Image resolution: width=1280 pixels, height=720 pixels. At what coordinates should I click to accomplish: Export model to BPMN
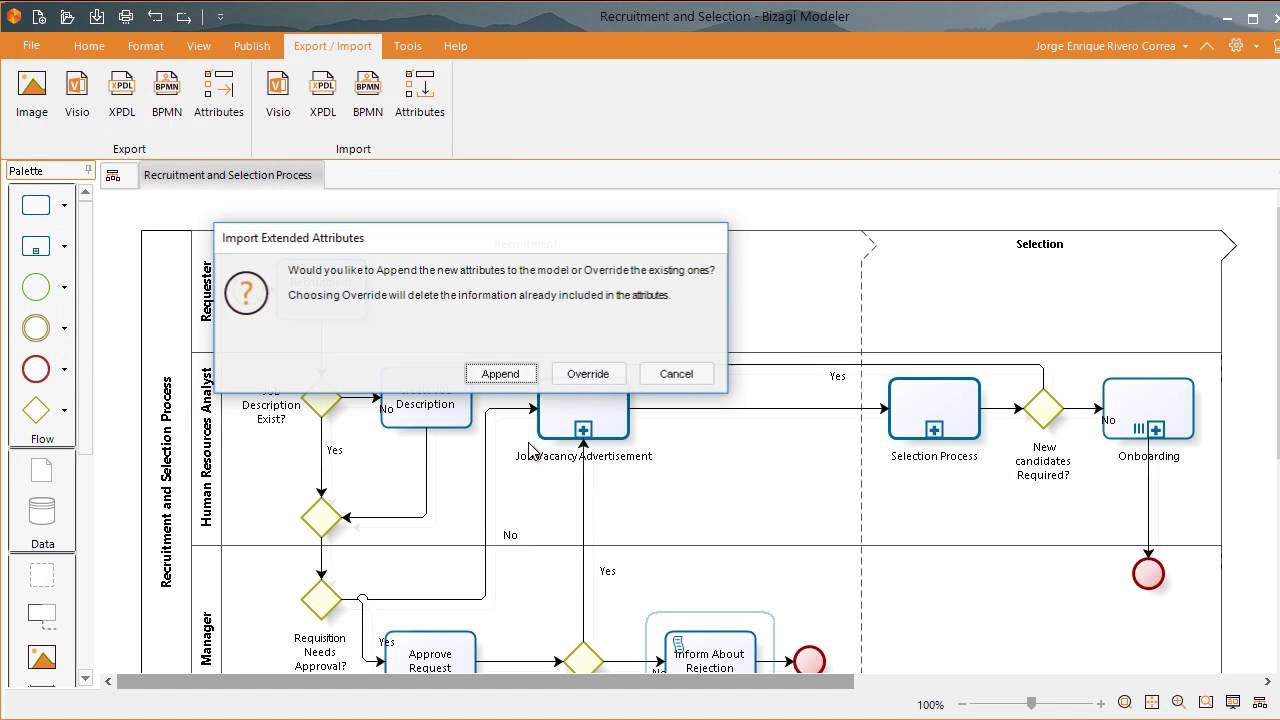167,94
